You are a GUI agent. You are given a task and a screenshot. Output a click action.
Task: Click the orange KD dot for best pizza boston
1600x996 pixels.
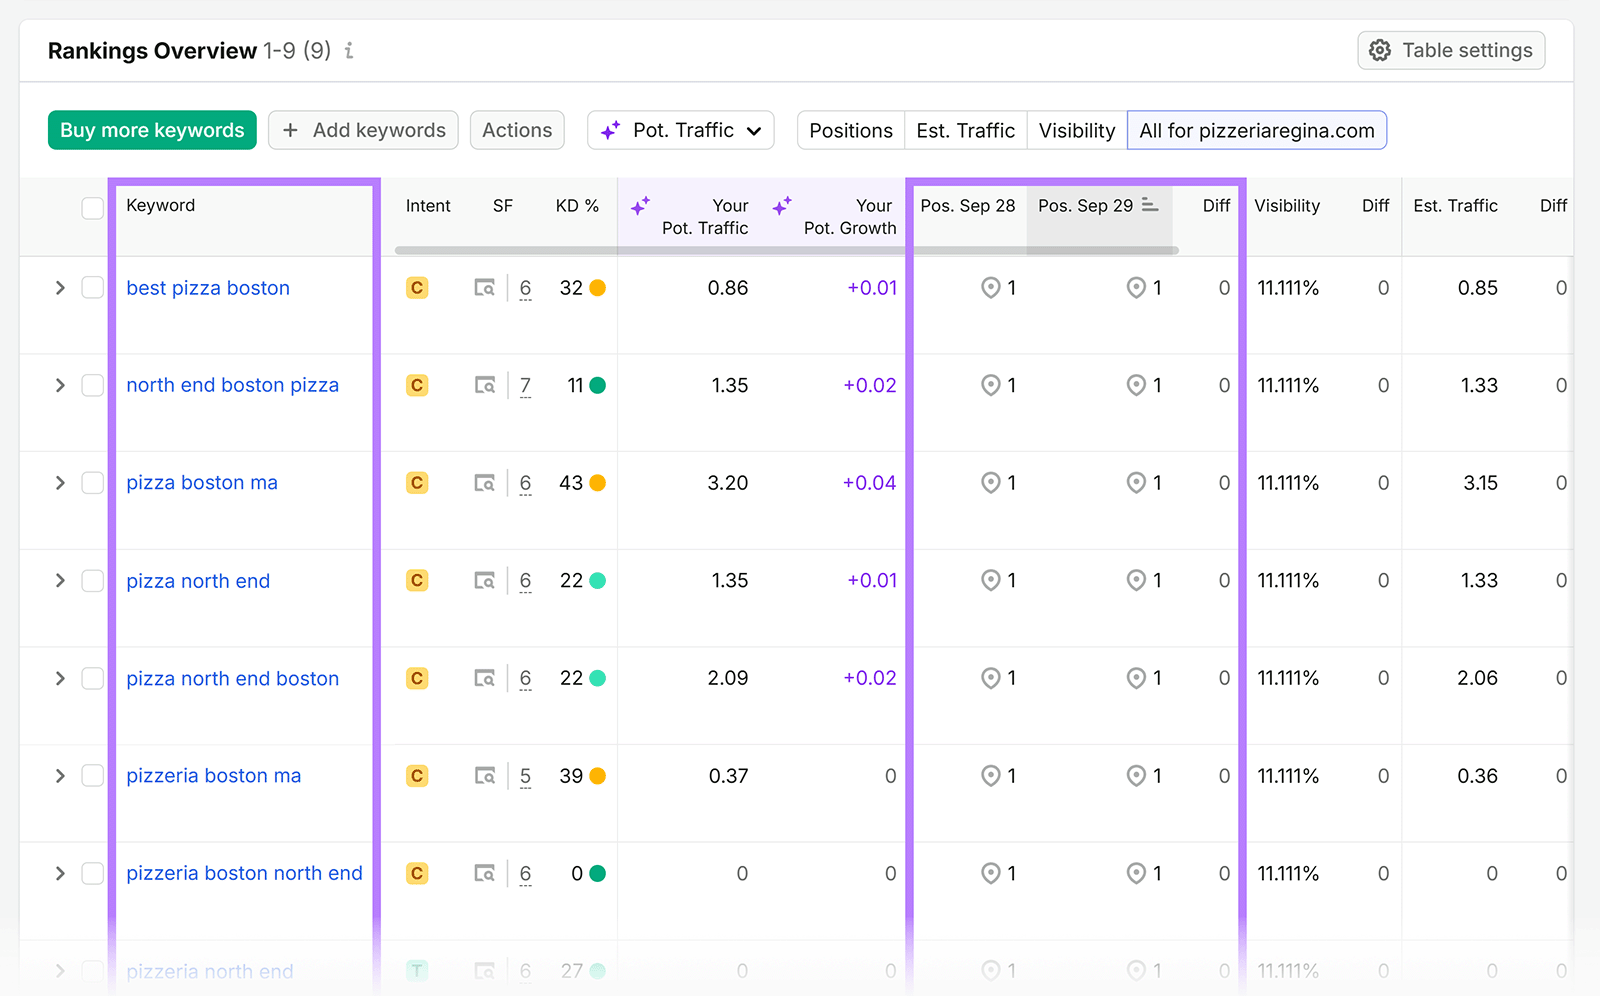coord(598,288)
